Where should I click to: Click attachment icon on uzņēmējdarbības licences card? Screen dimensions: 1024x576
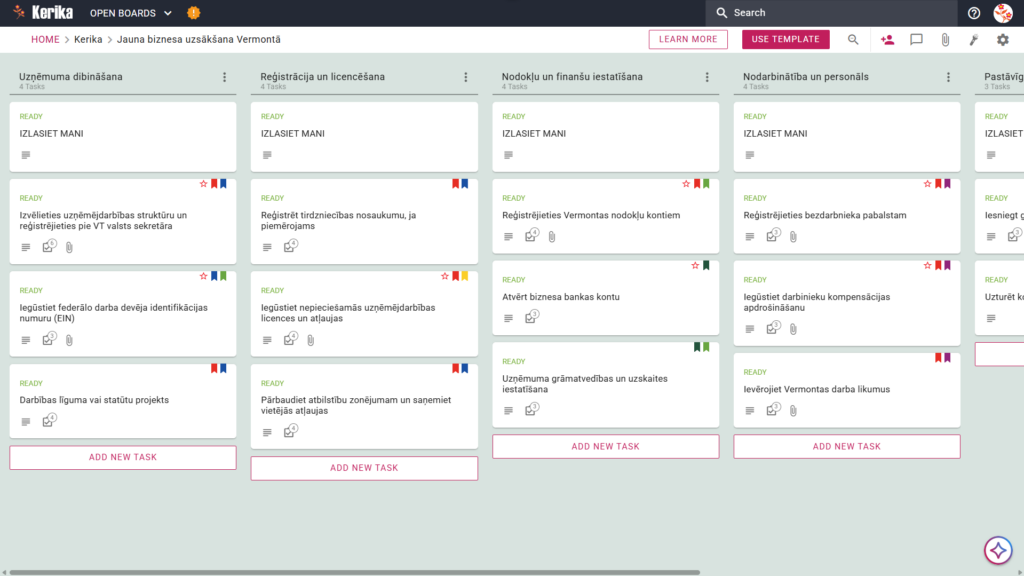tap(311, 340)
